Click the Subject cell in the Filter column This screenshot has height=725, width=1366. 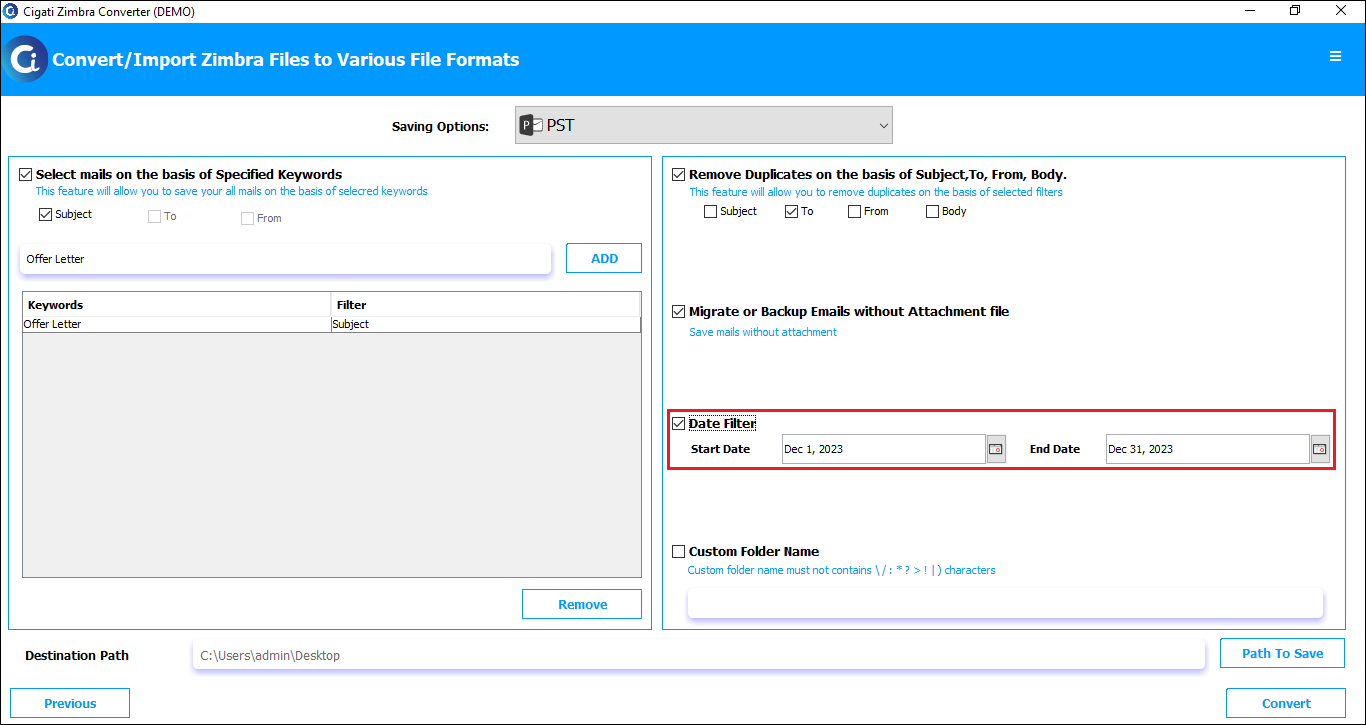[x=486, y=324]
